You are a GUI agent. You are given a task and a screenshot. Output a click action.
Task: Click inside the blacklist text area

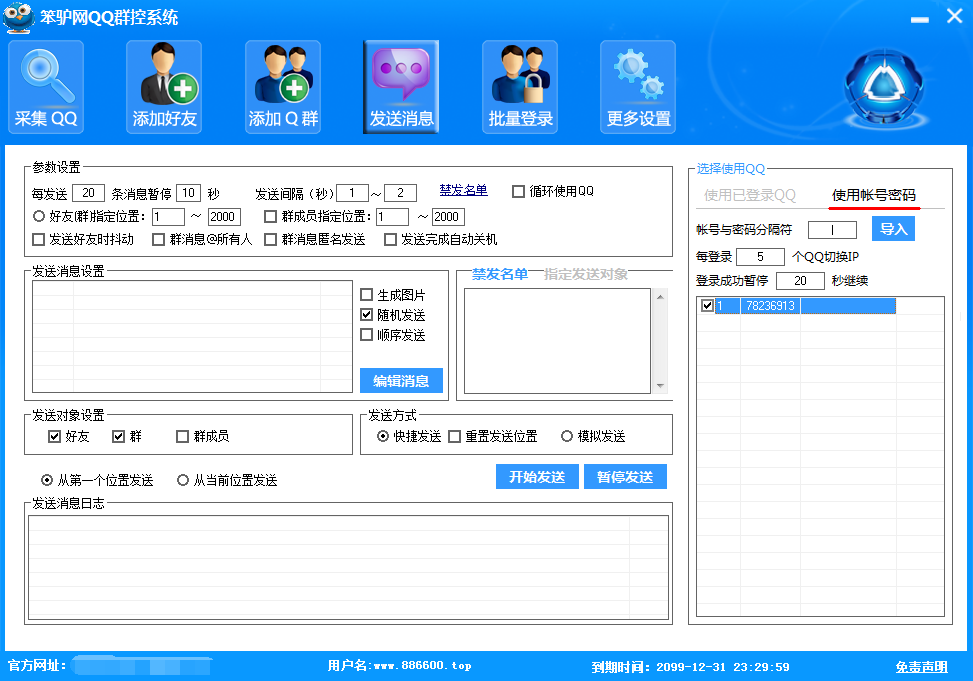point(557,341)
